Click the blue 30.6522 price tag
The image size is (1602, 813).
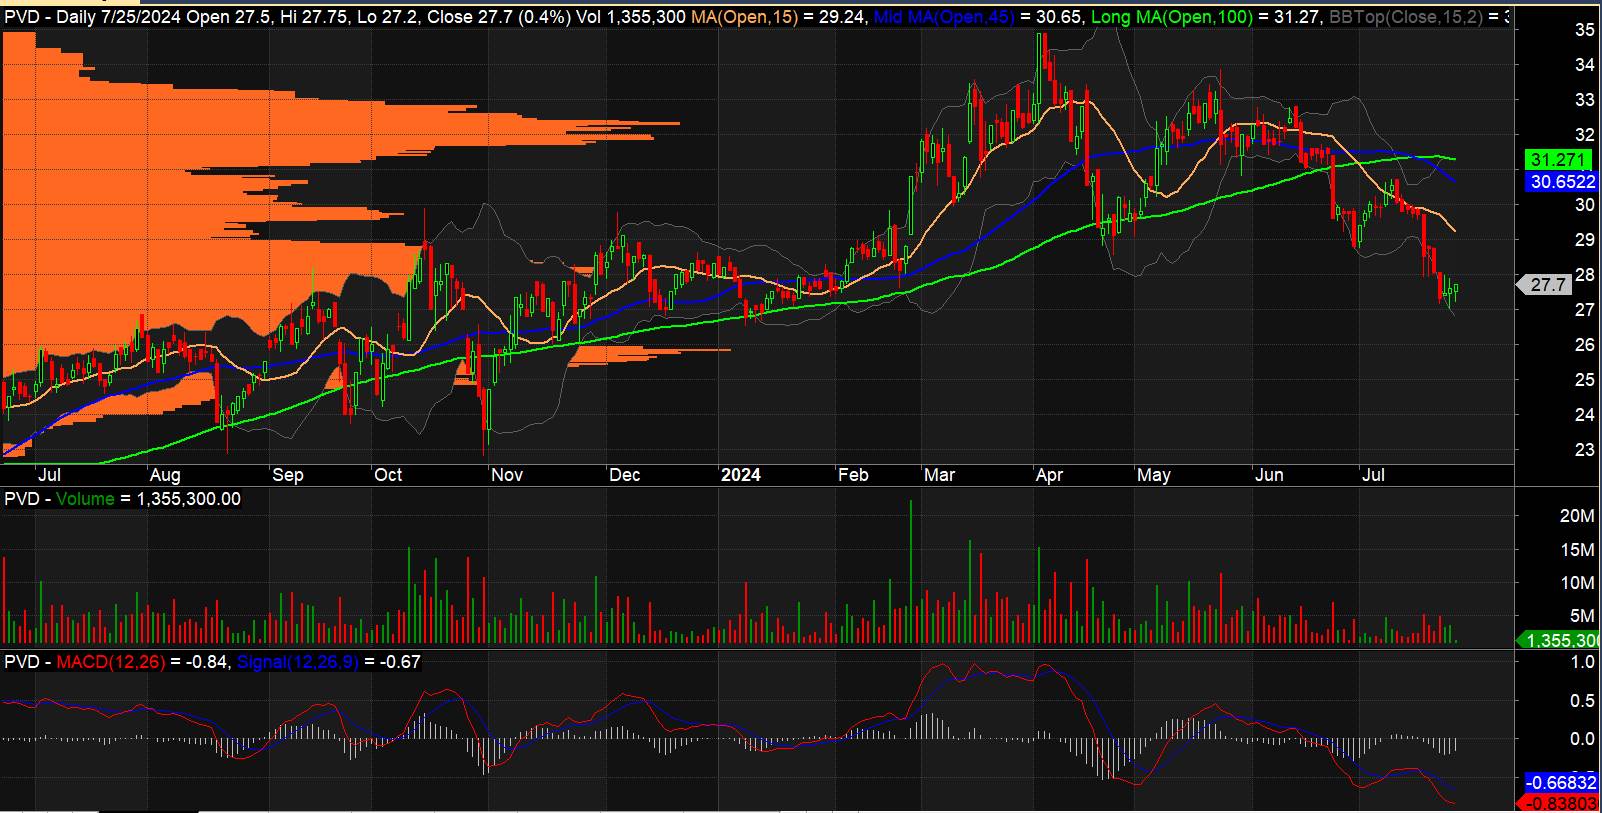[x=1561, y=181]
